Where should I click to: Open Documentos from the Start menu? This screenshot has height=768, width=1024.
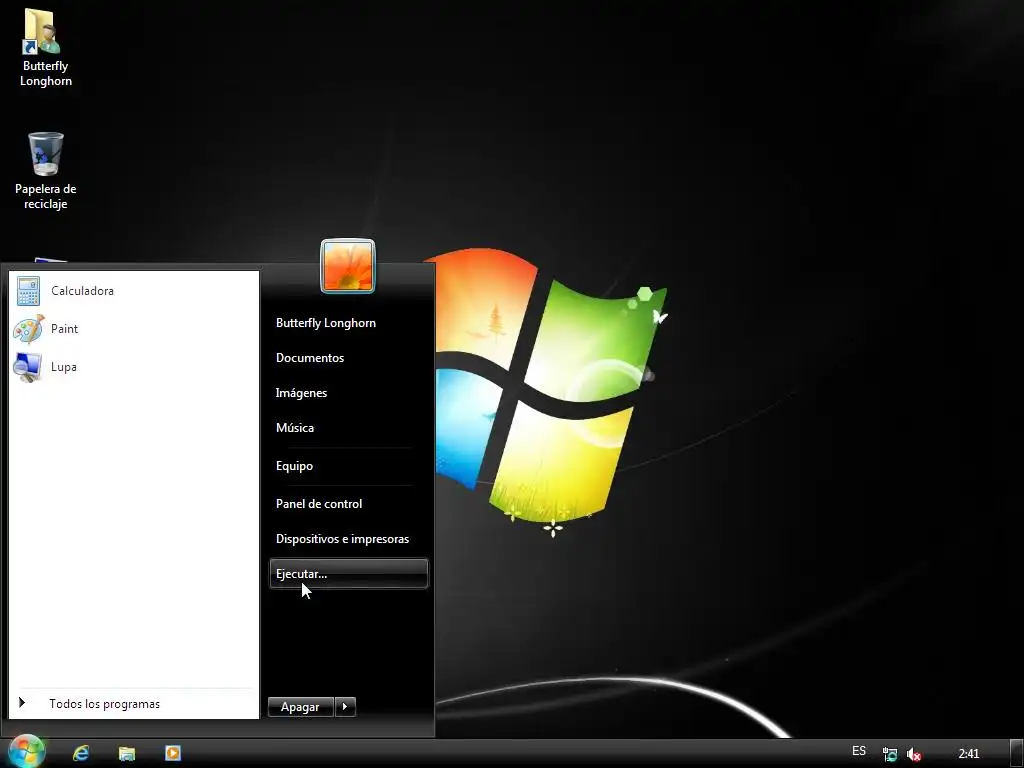(310, 358)
